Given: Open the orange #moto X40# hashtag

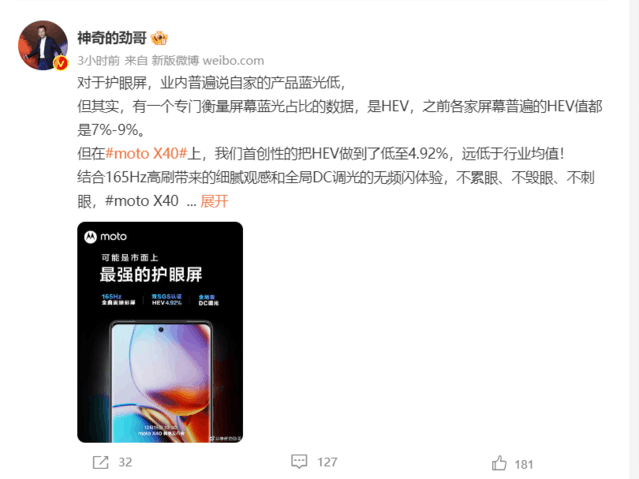Looking at the screenshot, I should point(146,154).
